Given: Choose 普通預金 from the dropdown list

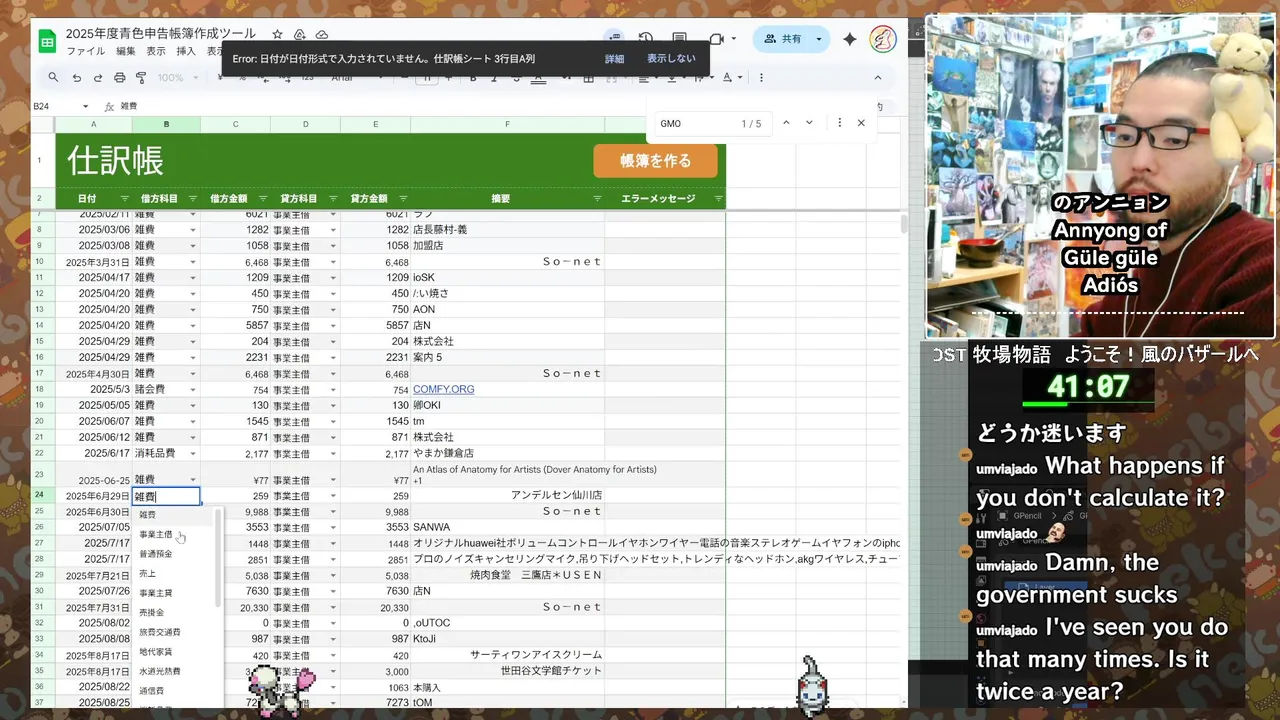Looking at the screenshot, I should tap(171, 554).
